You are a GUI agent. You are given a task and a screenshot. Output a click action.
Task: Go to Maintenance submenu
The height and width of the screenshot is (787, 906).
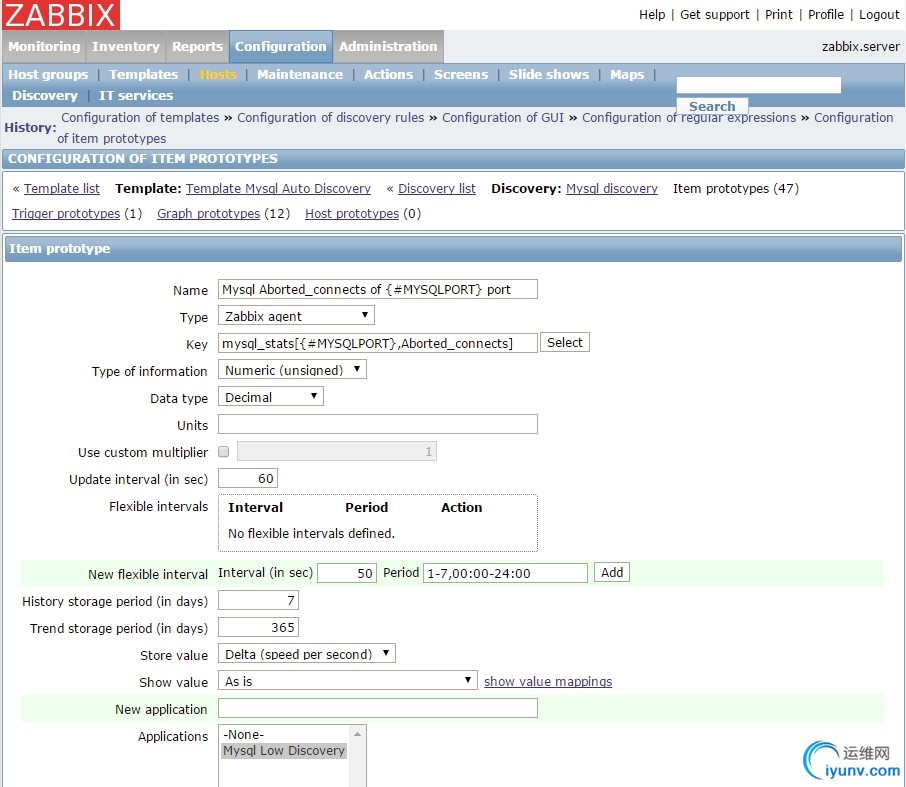[300, 75]
